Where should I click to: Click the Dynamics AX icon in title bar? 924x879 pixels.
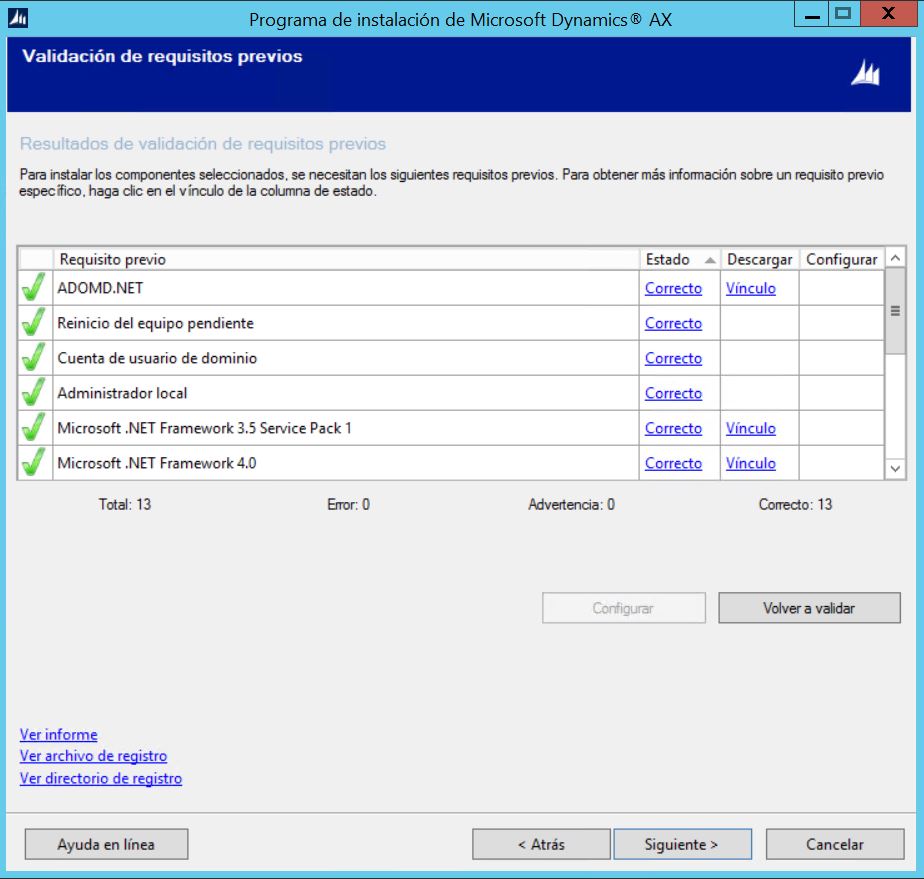pos(18,18)
